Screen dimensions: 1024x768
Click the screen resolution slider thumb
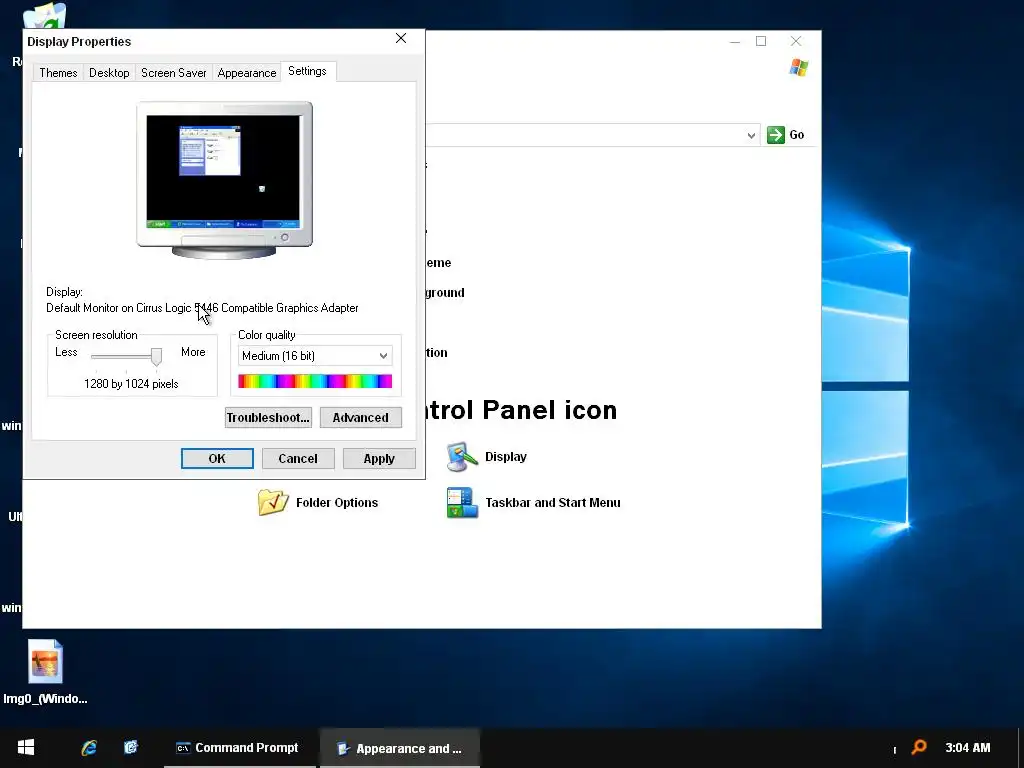(156, 356)
